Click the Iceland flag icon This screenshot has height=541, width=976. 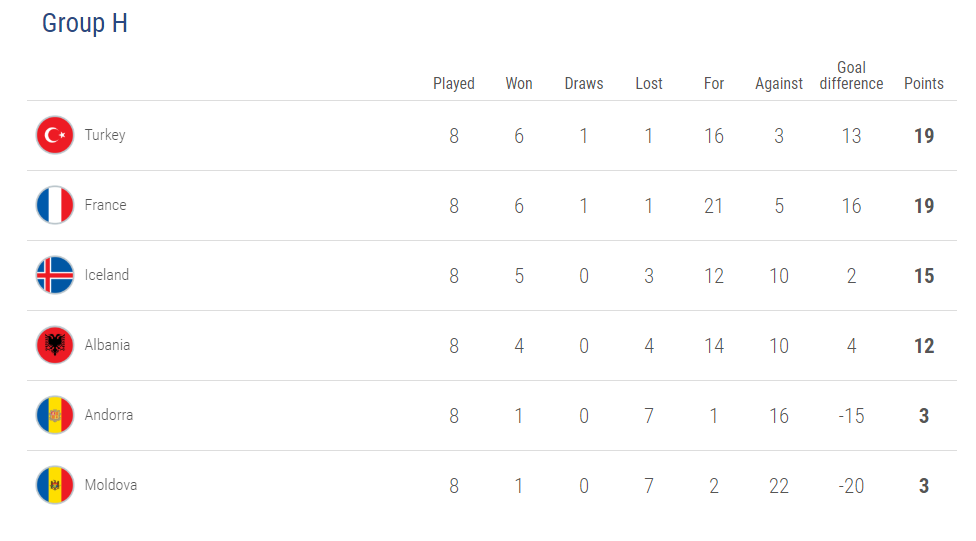(55, 275)
